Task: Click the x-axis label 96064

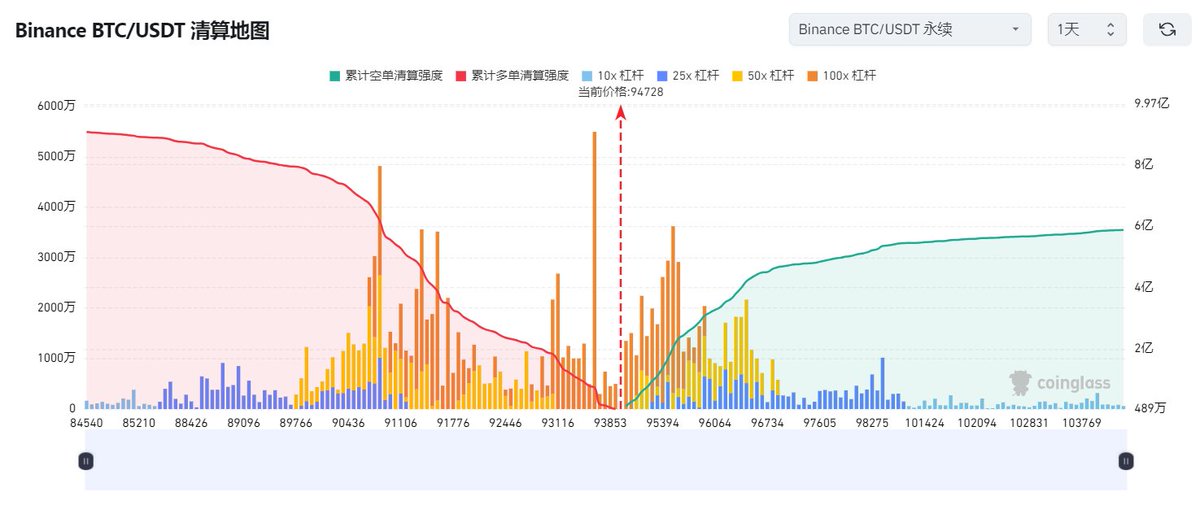Action: tap(716, 423)
